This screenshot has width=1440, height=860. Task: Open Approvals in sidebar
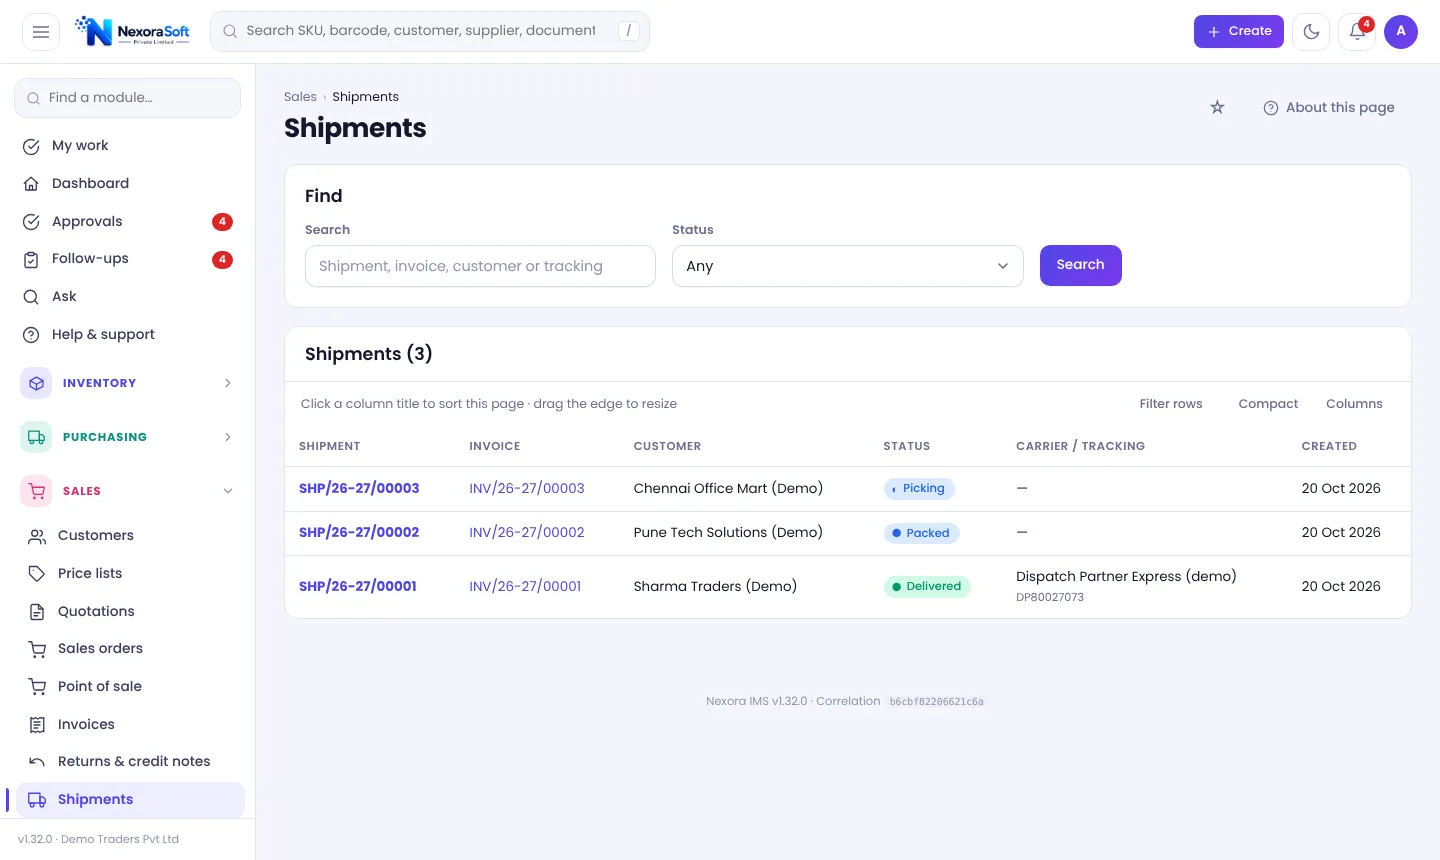coord(127,222)
